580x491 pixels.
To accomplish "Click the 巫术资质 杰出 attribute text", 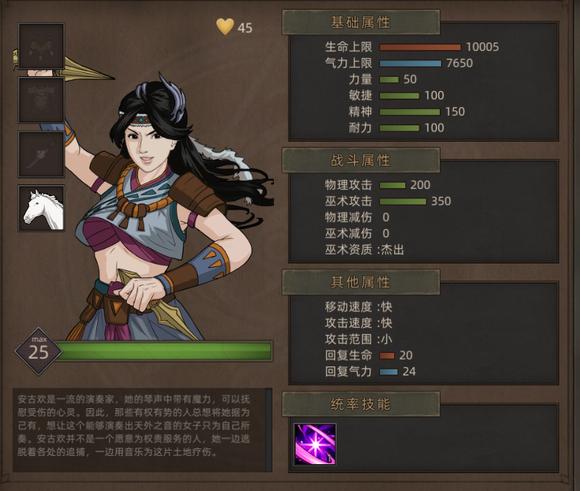I will [364, 250].
